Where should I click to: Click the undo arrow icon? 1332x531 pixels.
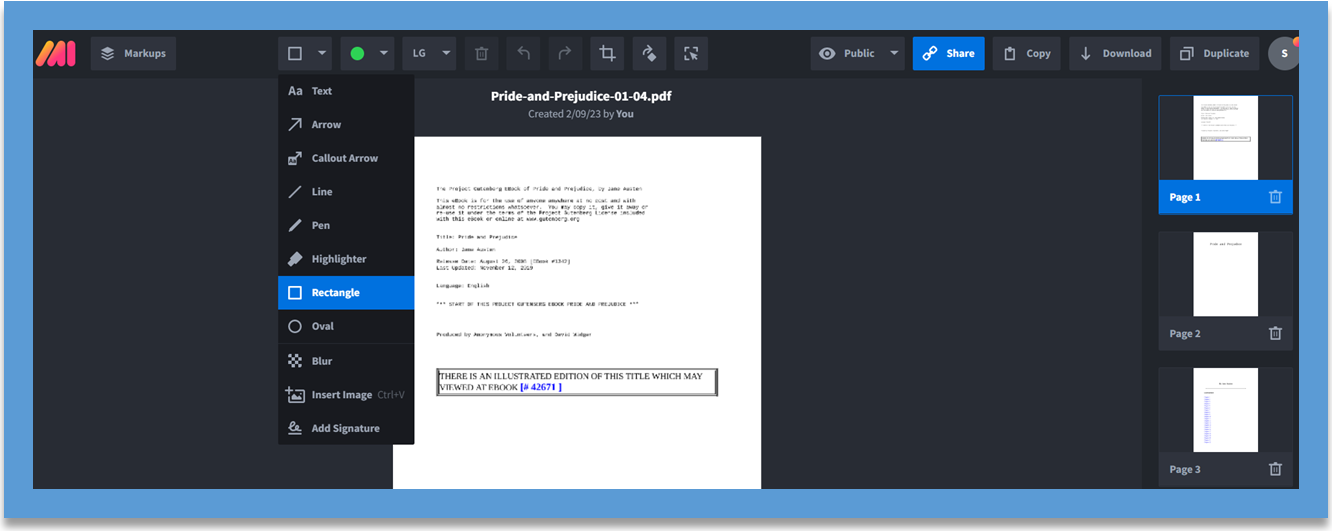(x=523, y=54)
